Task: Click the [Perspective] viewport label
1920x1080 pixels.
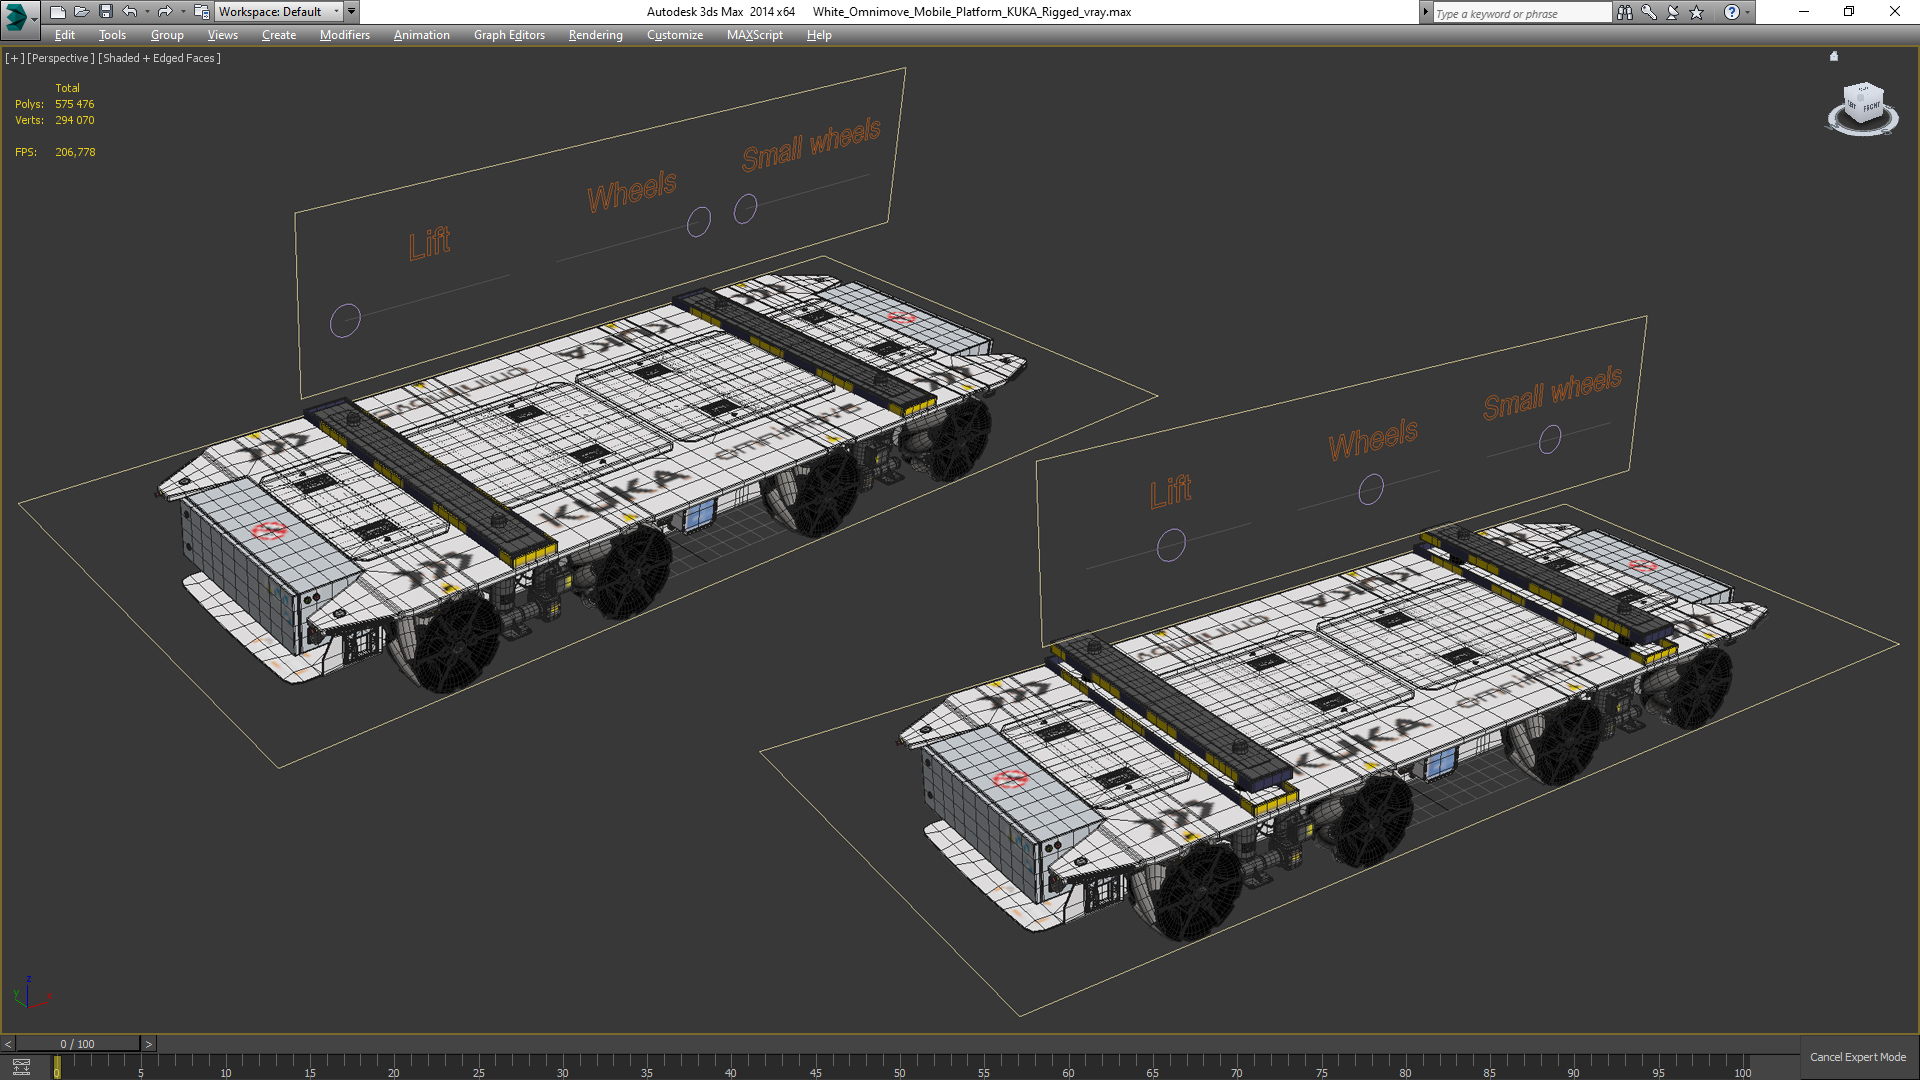Action: [61, 58]
